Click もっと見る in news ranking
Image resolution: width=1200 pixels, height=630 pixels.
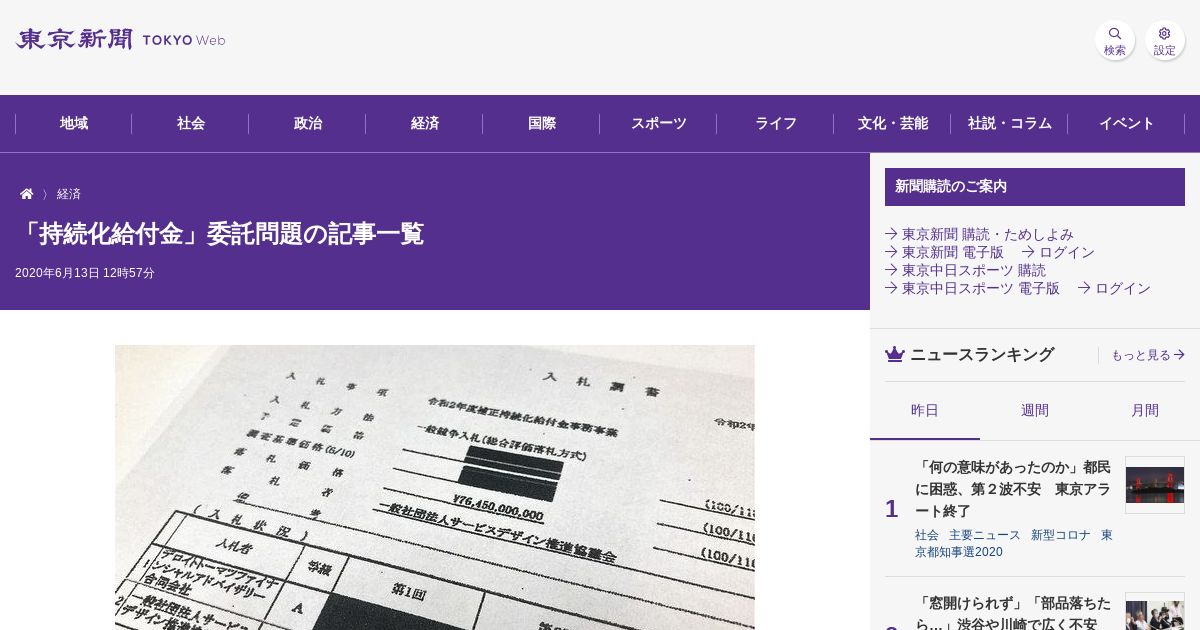pos(1148,355)
